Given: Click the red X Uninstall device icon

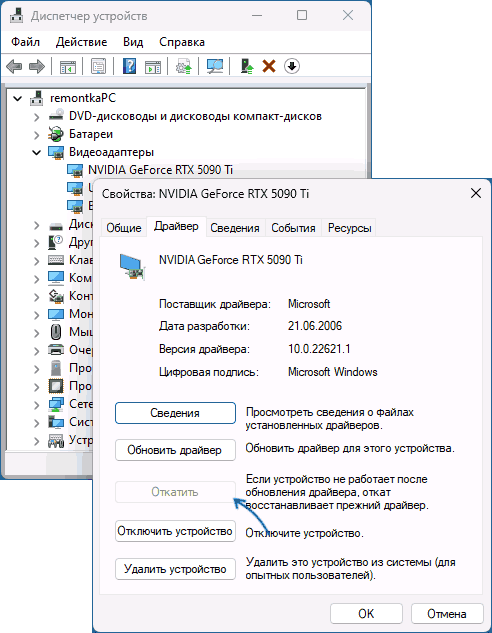Looking at the screenshot, I should 269,66.
